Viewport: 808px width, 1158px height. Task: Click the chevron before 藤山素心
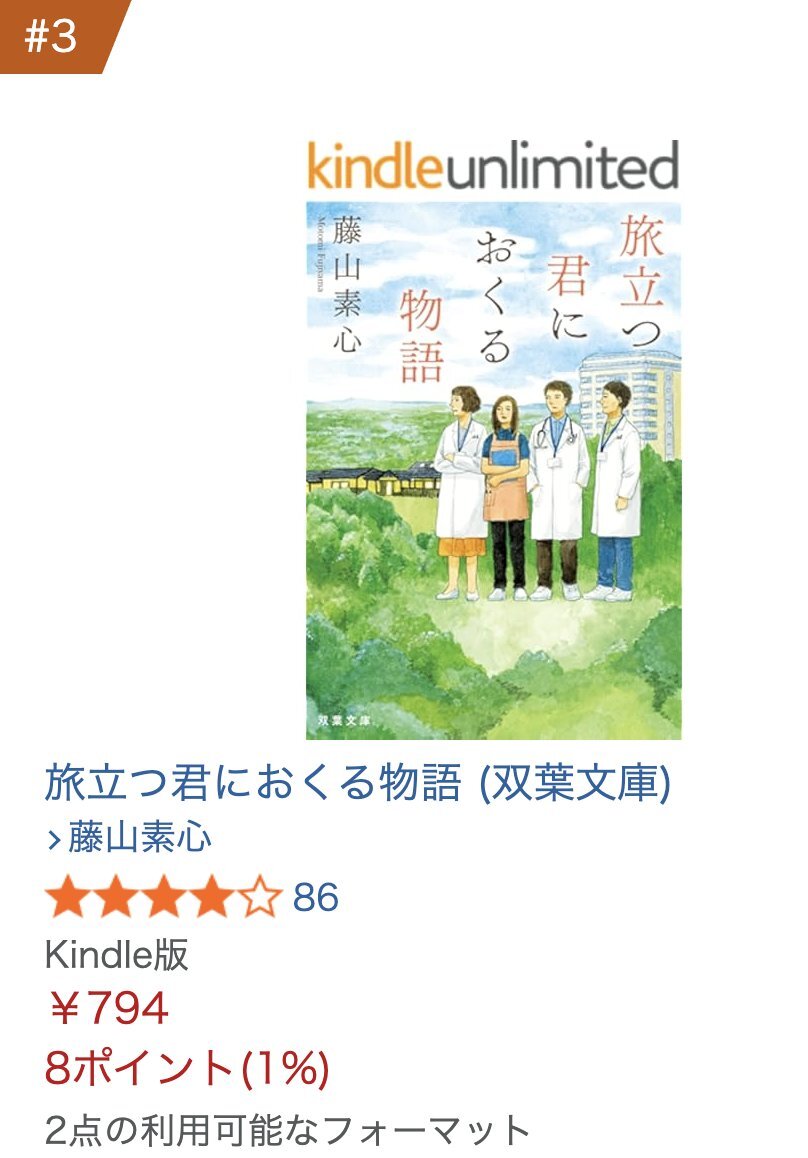54,840
